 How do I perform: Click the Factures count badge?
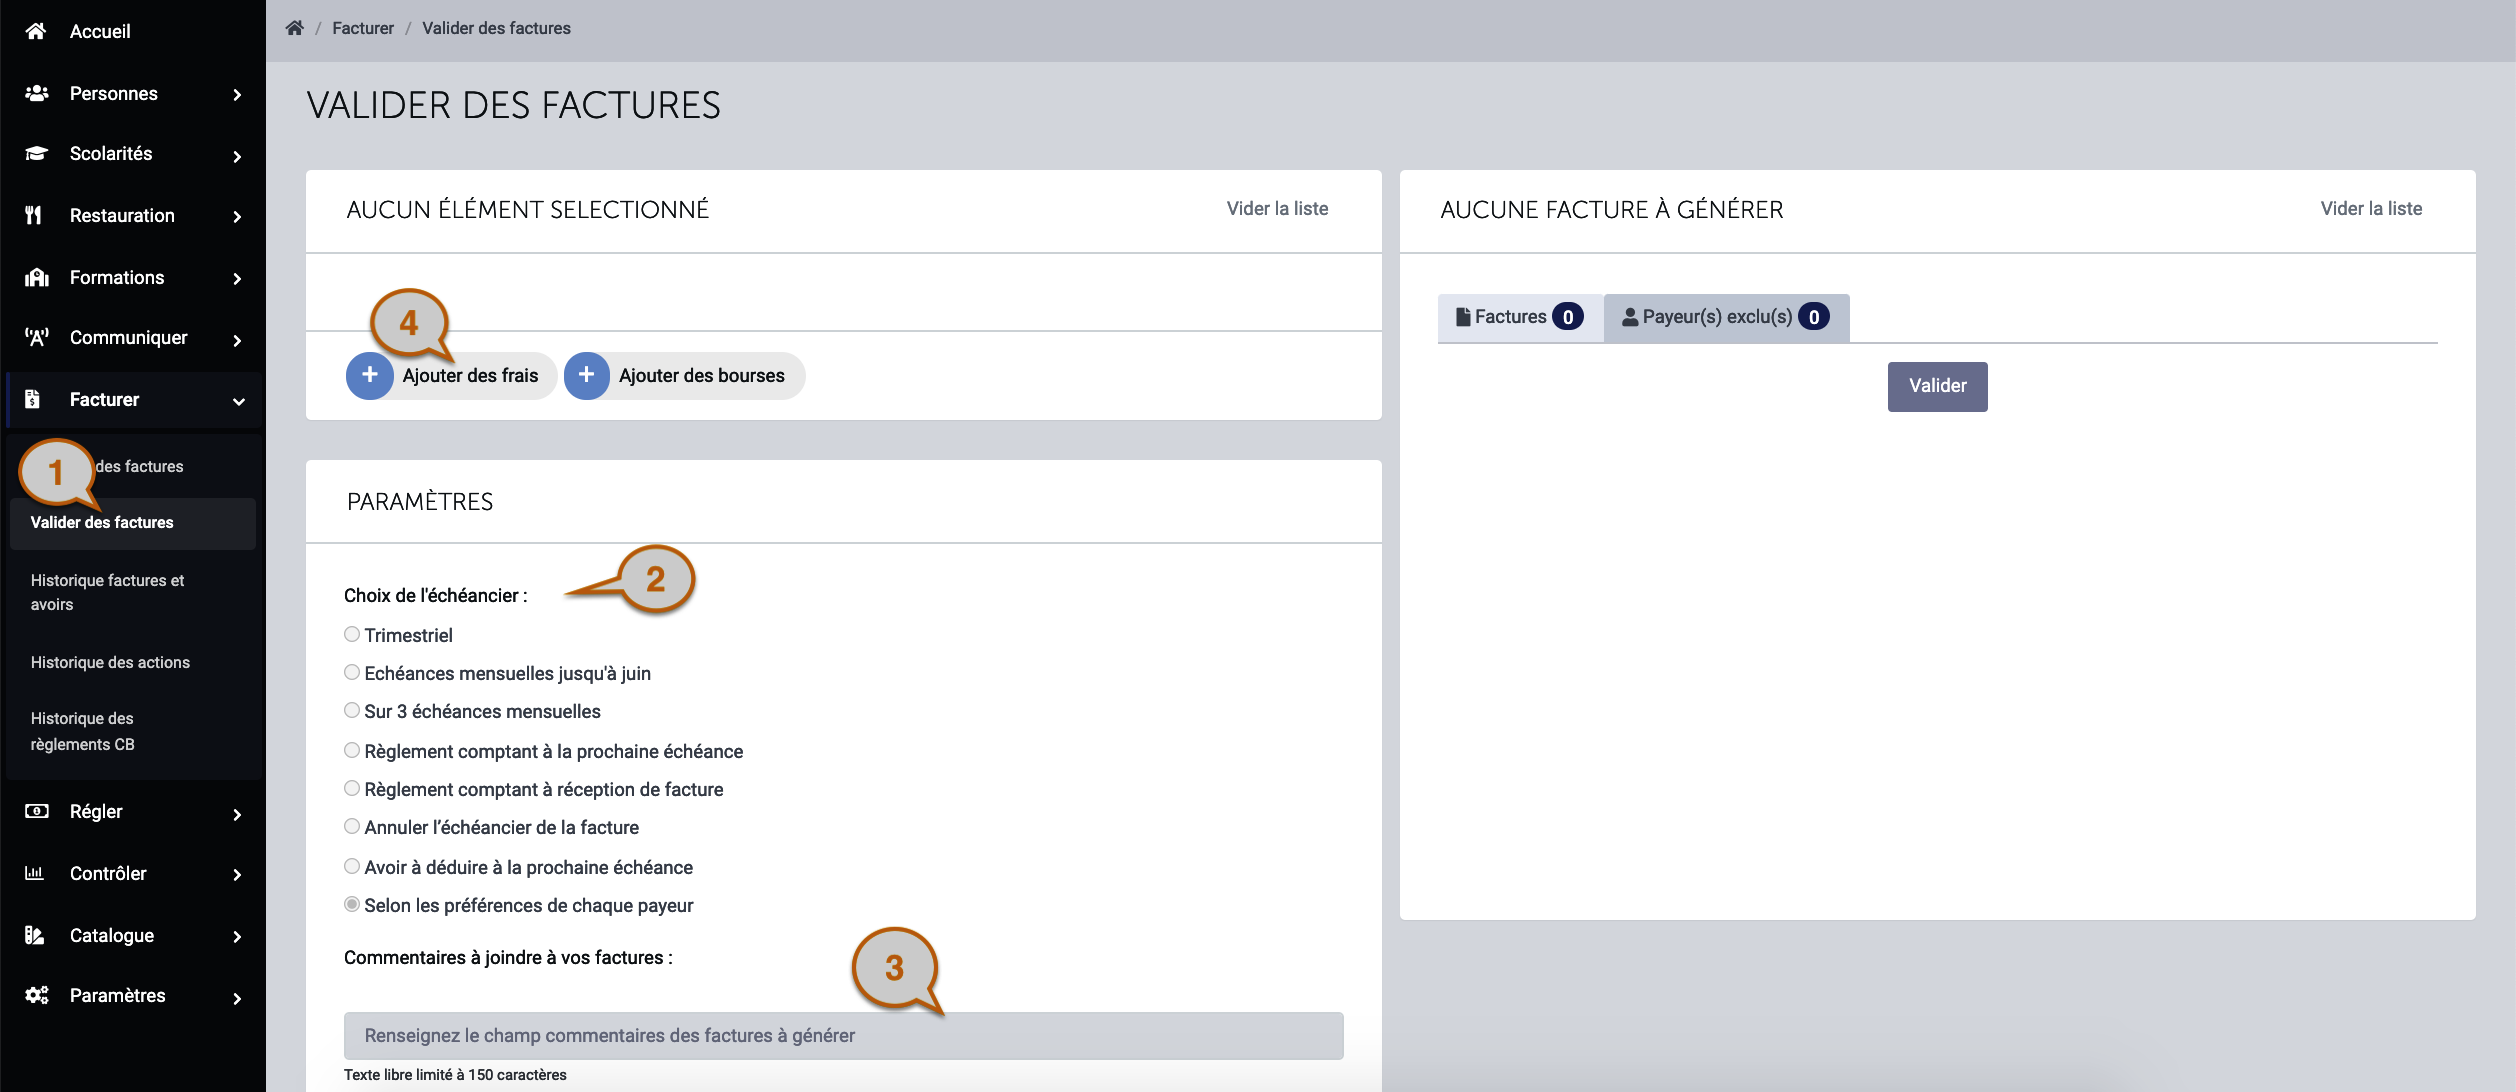click(x=1567, y=317)
